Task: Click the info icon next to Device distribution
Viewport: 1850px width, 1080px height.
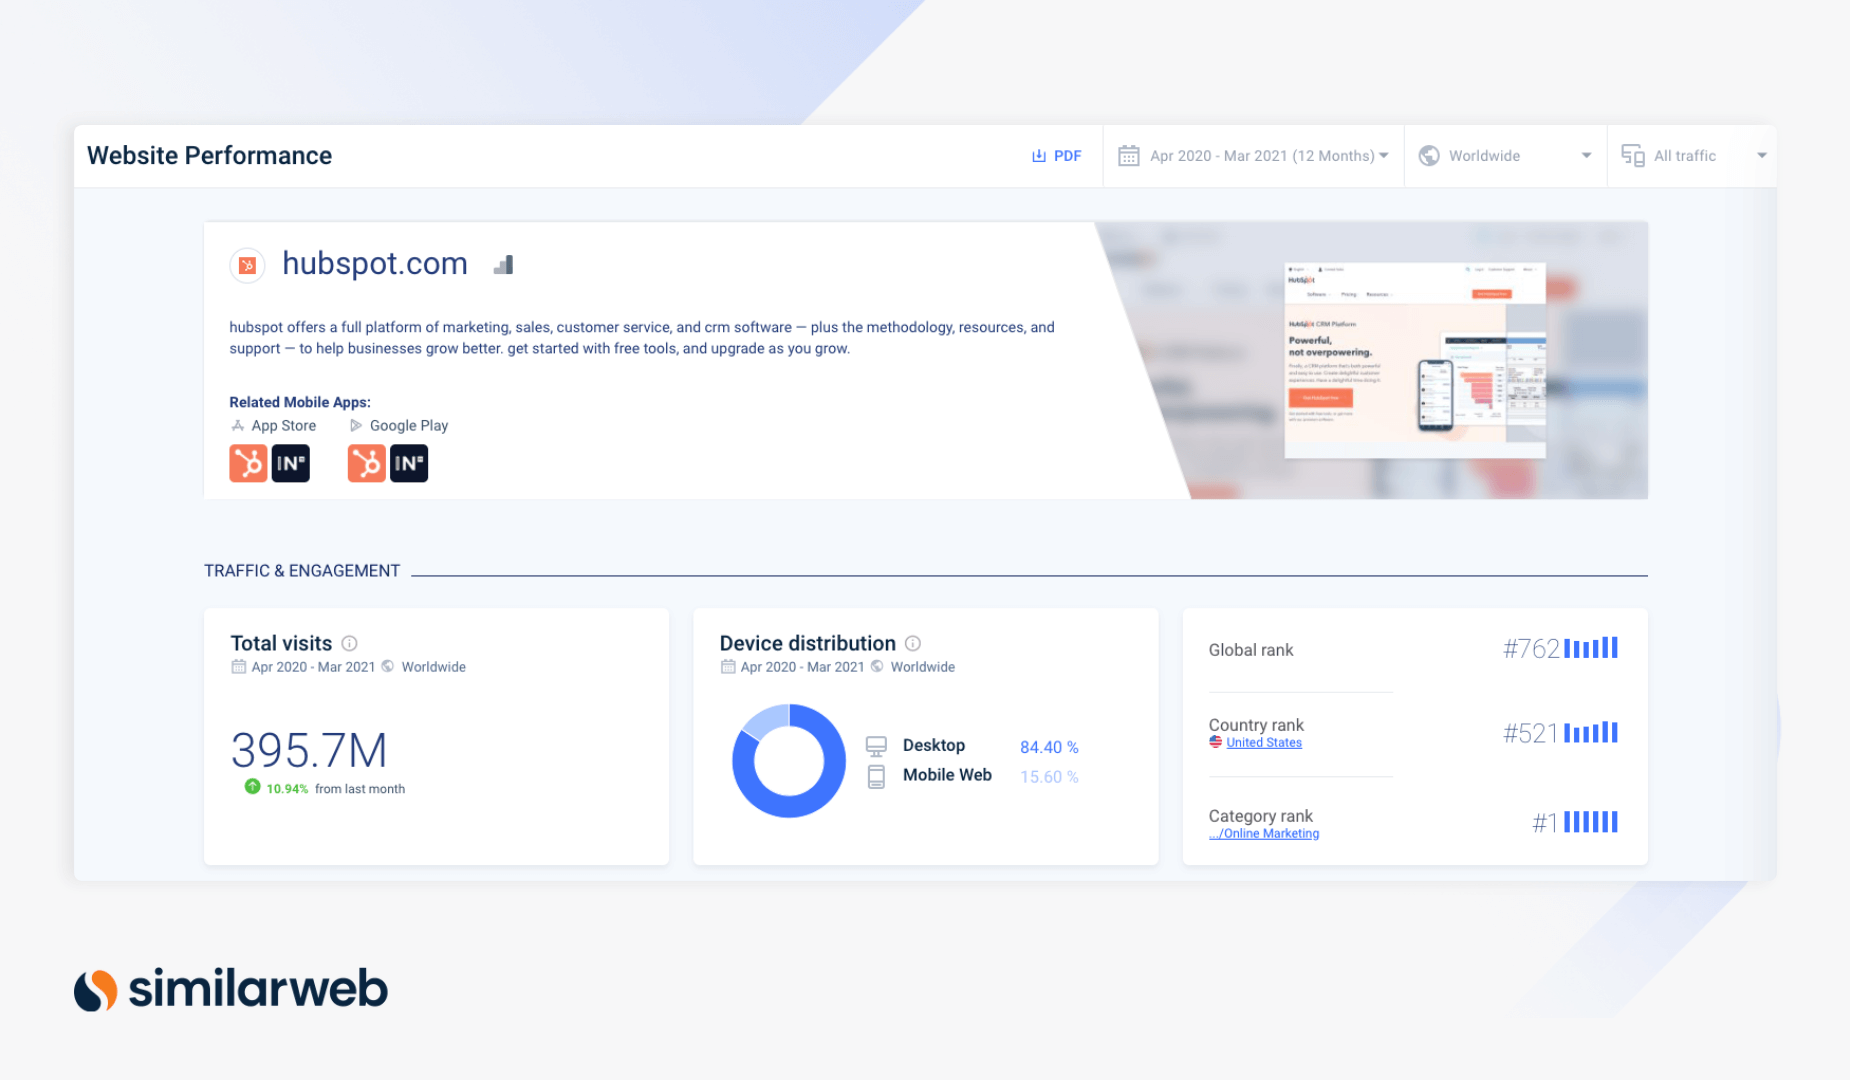Action: (913, 644)
